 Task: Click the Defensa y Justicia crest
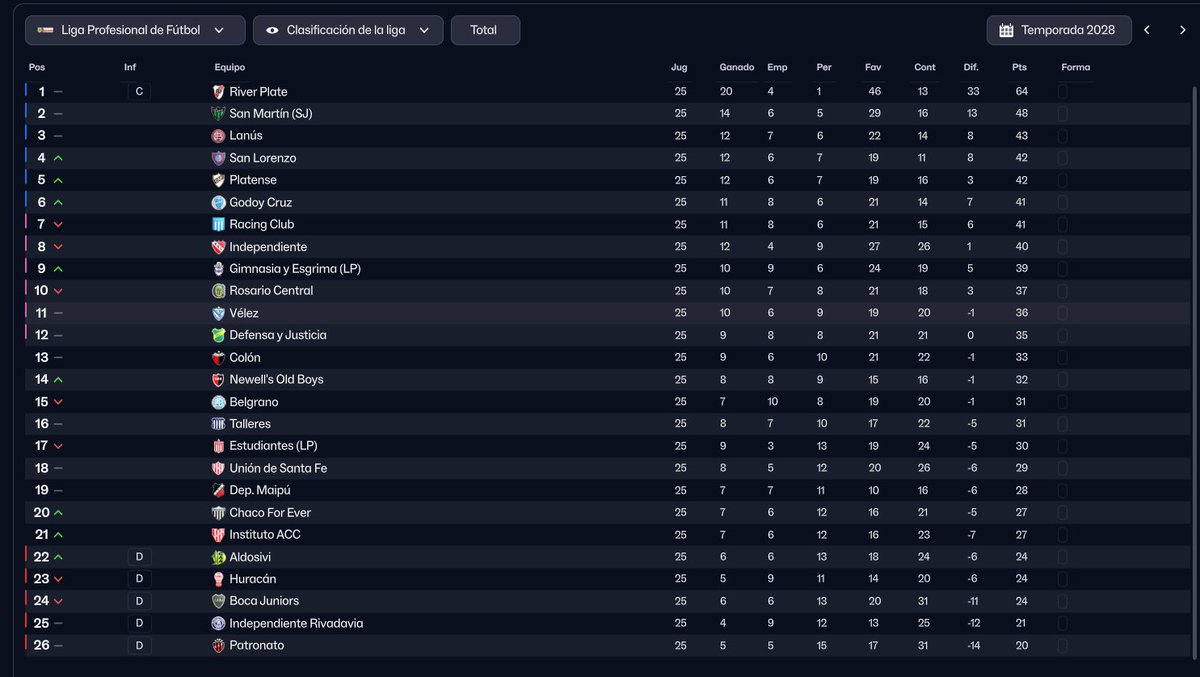pos(218,335)
